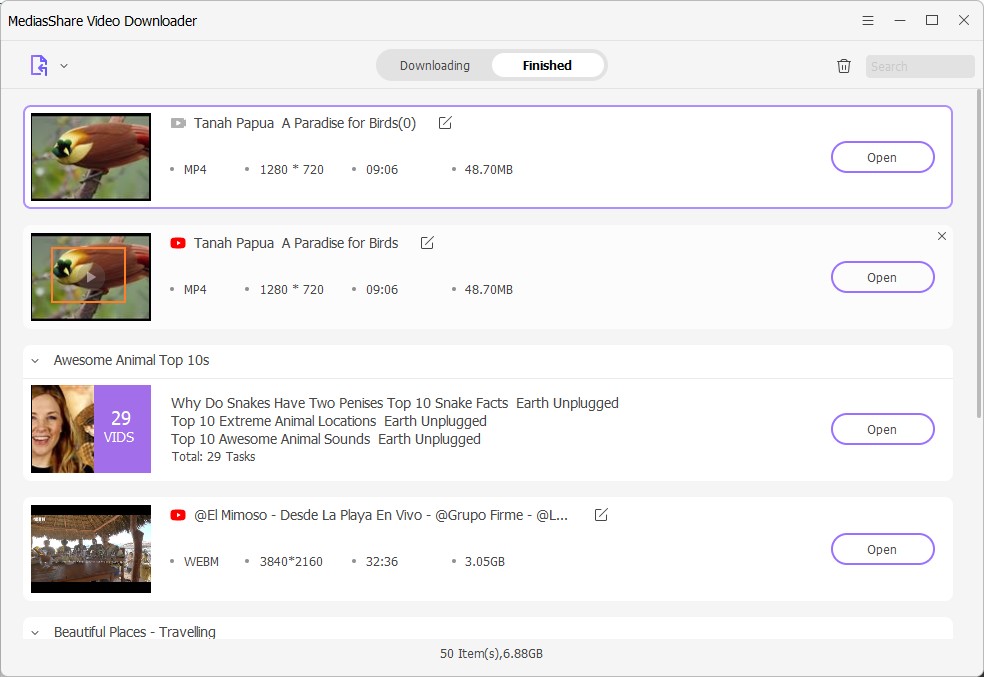Click the YouTube icon on second Tanah Papua item
This screenshot has height=677, width=984.
tap(178, 243)
